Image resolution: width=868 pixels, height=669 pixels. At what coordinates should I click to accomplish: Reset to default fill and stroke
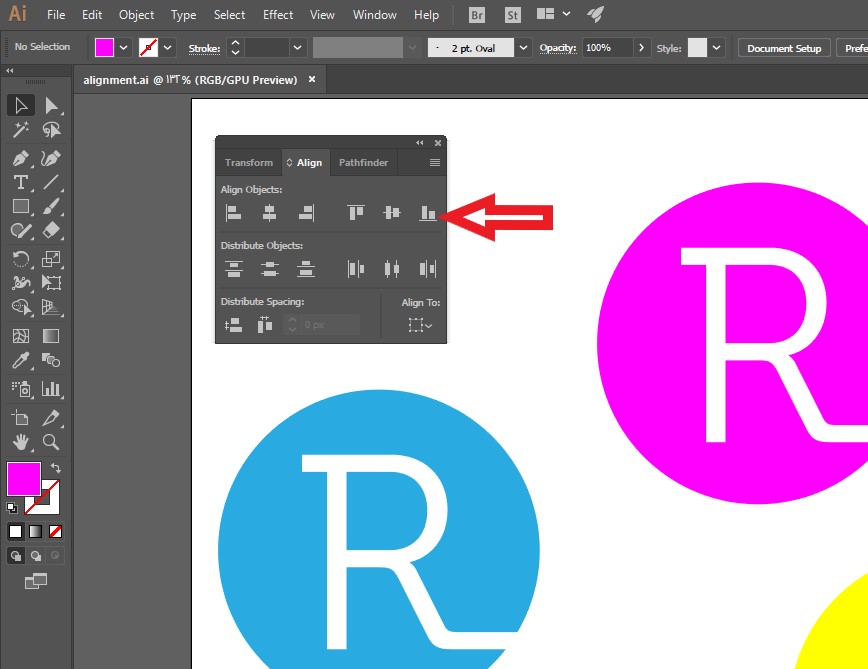pos(12,507)
